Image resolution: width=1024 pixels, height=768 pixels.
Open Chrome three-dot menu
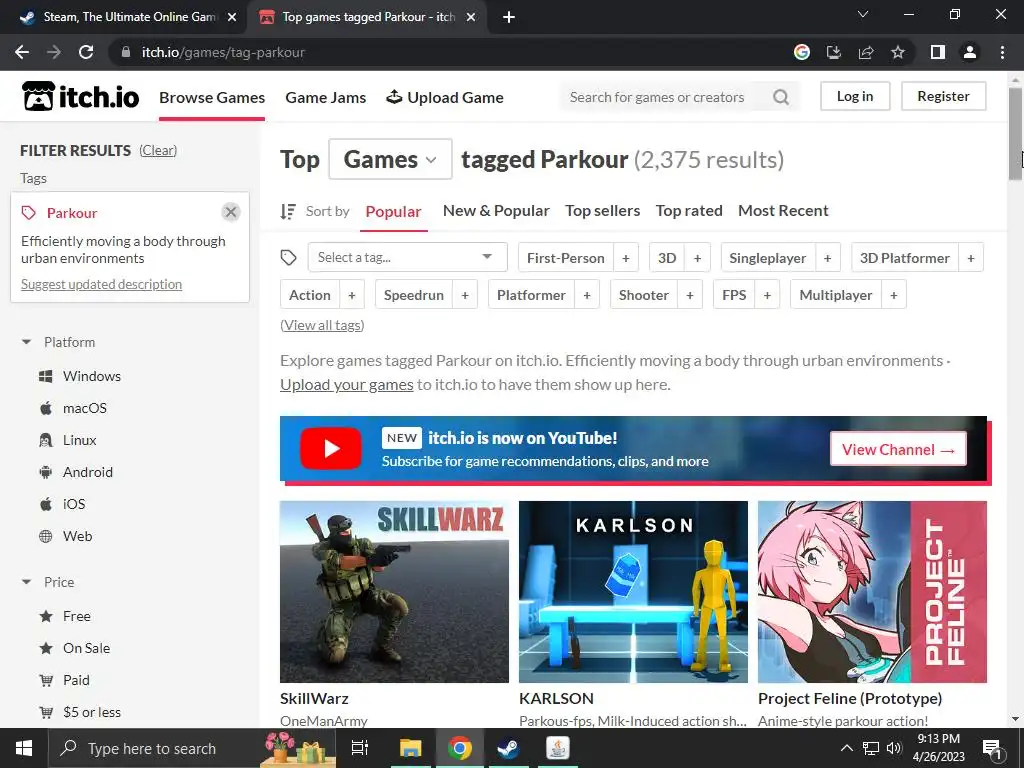(x=1002, y=52)
